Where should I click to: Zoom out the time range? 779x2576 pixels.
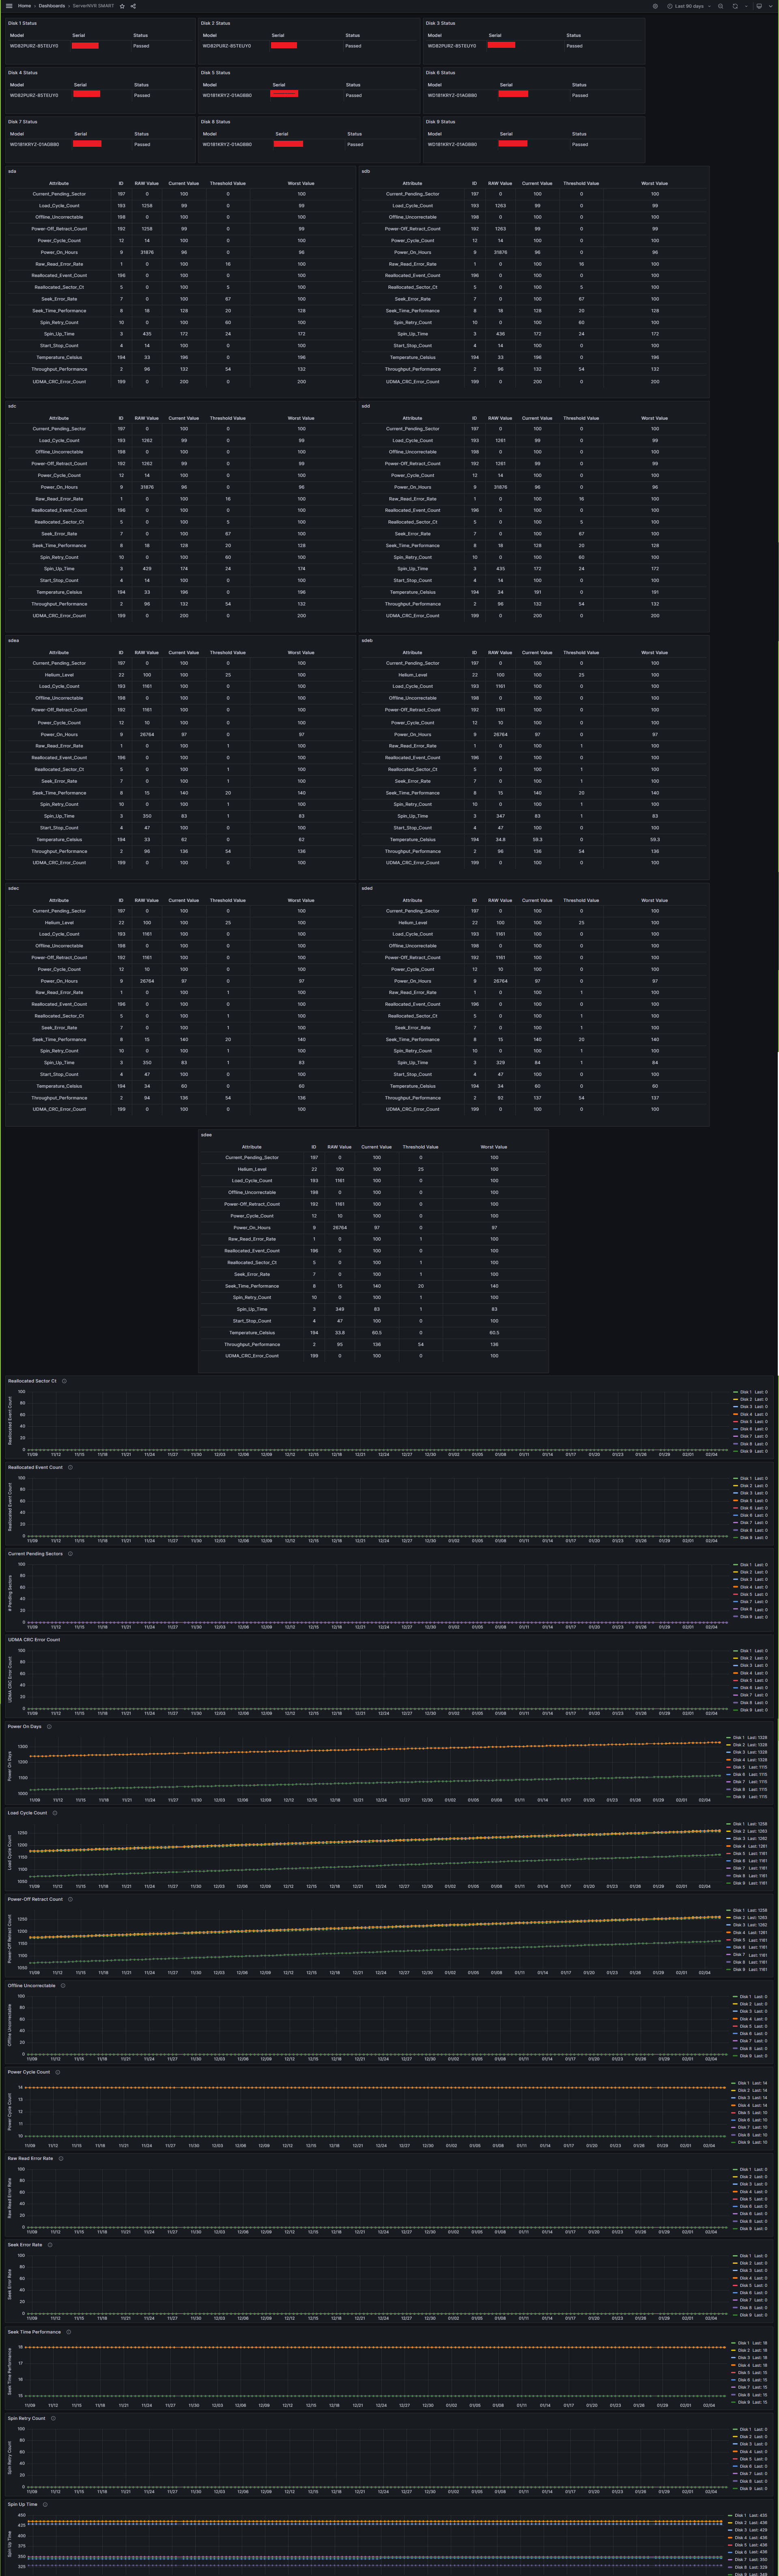(x=721, y=6)
